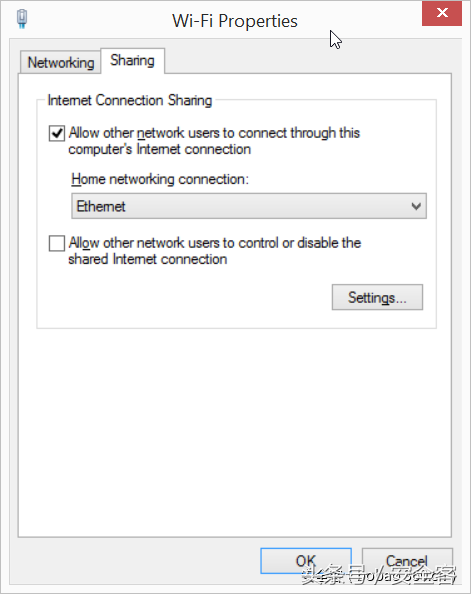Uncheck allow users to connect through this computer
Viewport: 471px width, 594px height.
tap(57, 133)
